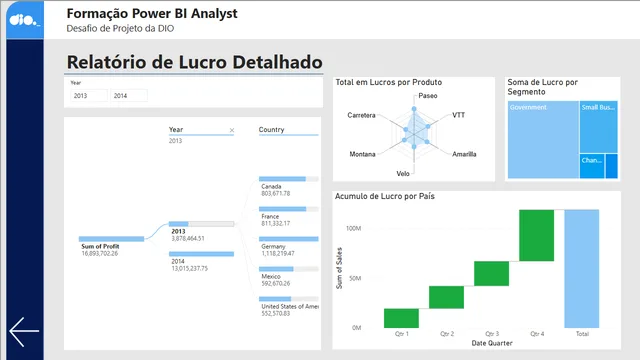The width and height of the screenshot is (640, 360).
Task: Click the Desafio de Projeto da DIO subtitle
Action: coord(120,29)
